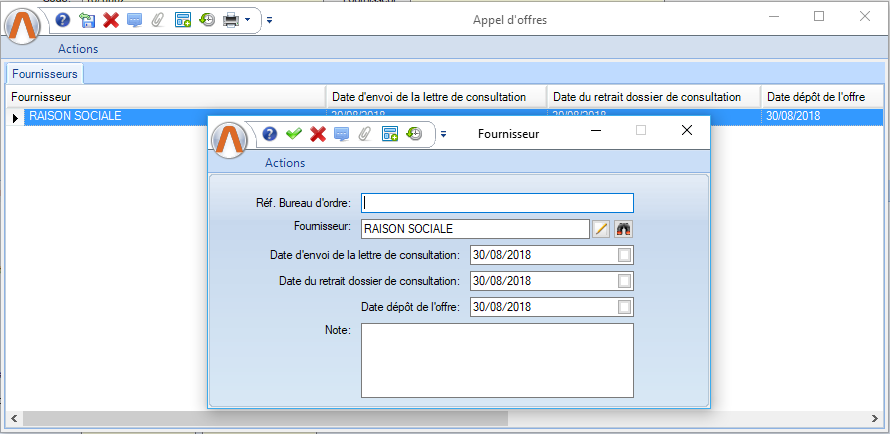Open quick access customize arrow in Fournisseur dialog
890x434 pixels.
point(443,134)
